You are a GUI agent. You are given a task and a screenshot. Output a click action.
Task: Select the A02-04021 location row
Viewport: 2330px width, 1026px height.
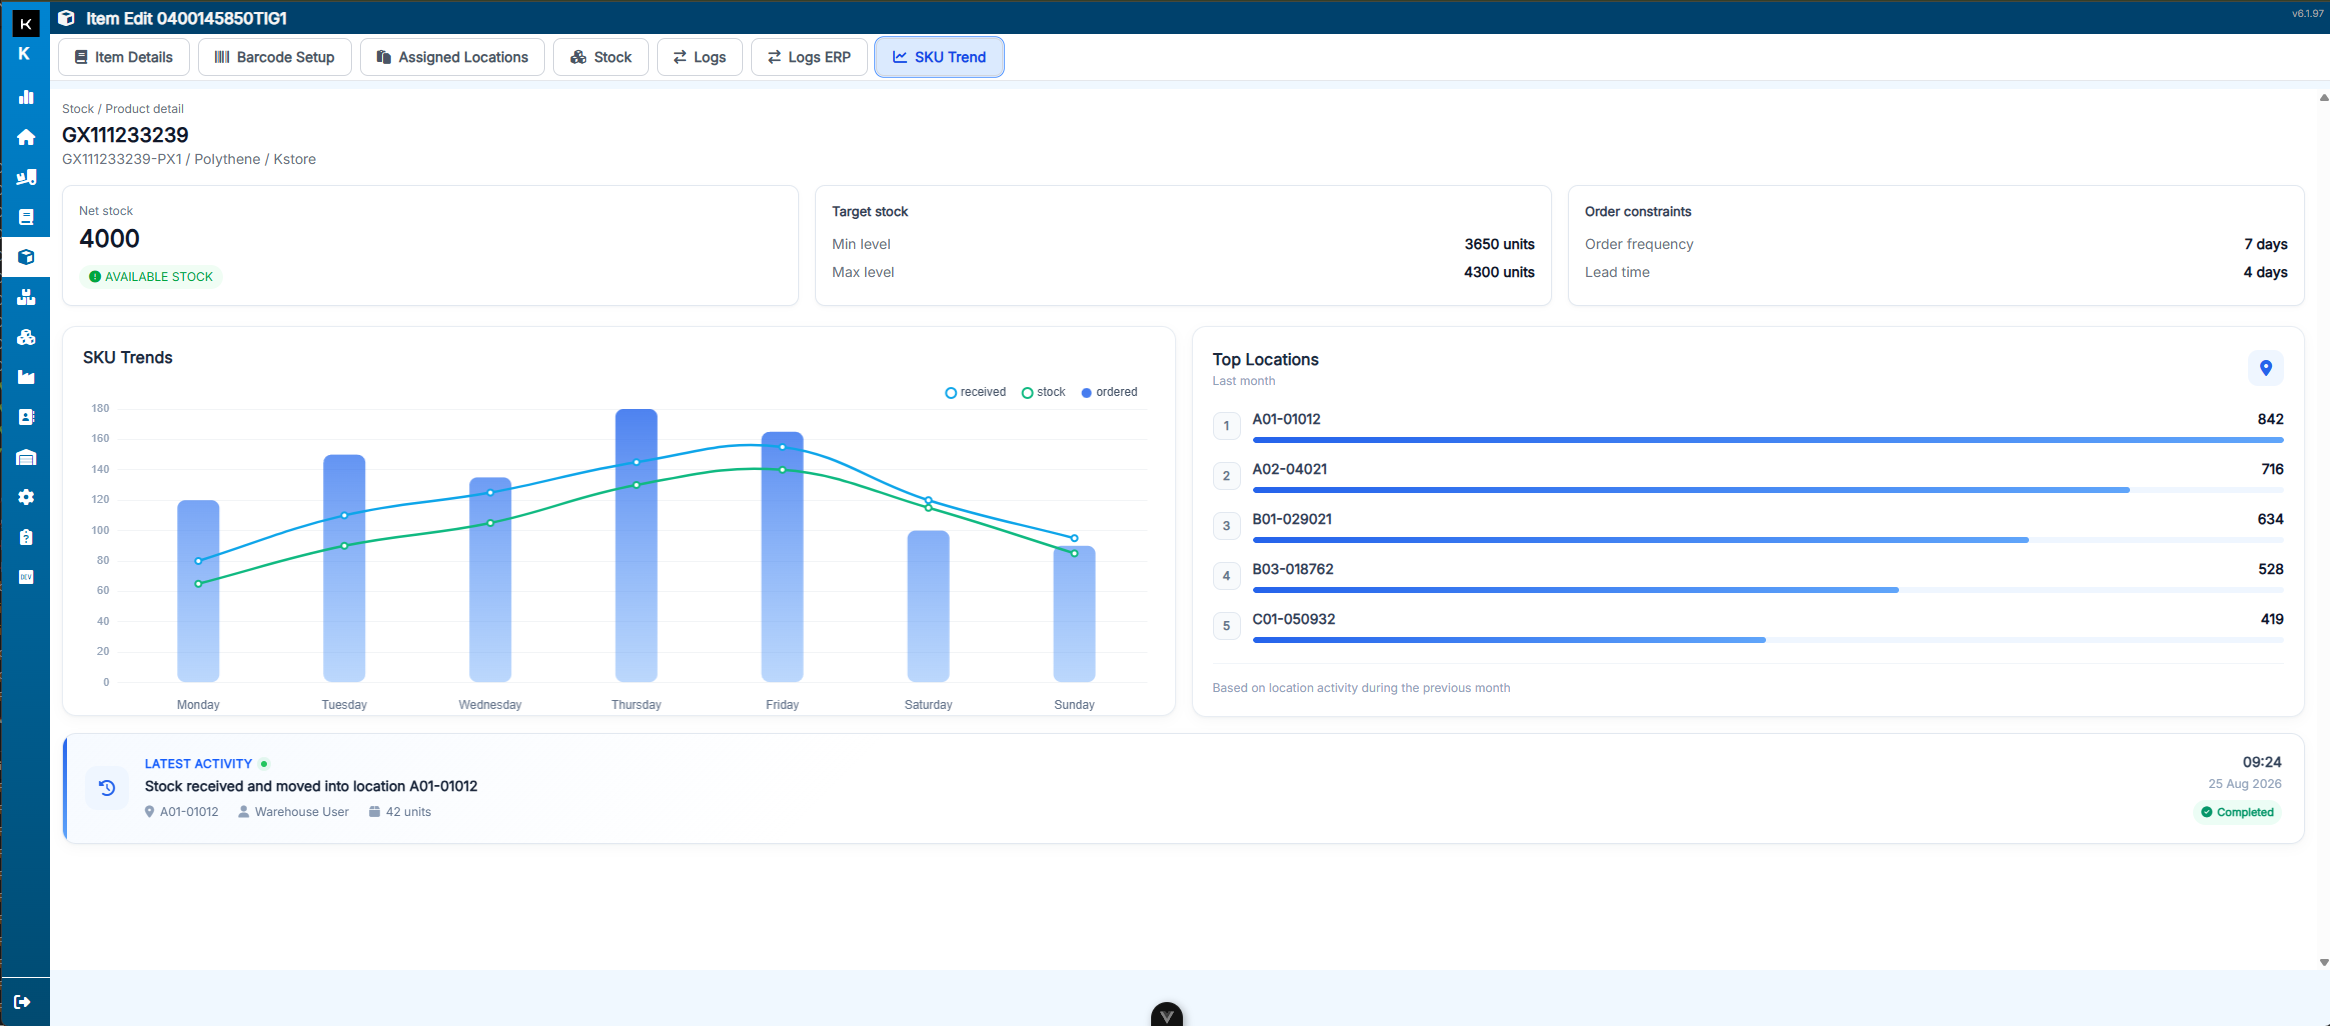(1748, 477)
